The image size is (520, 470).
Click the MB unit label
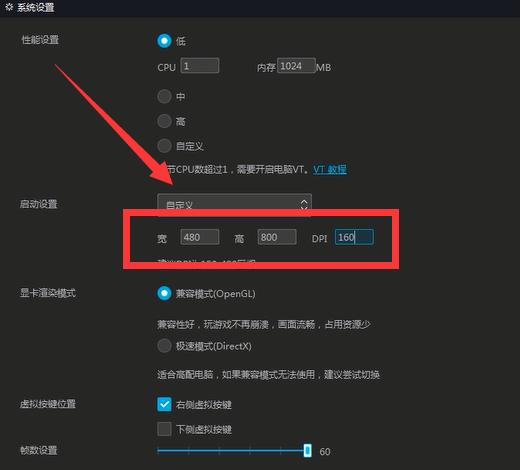point(323,68)
